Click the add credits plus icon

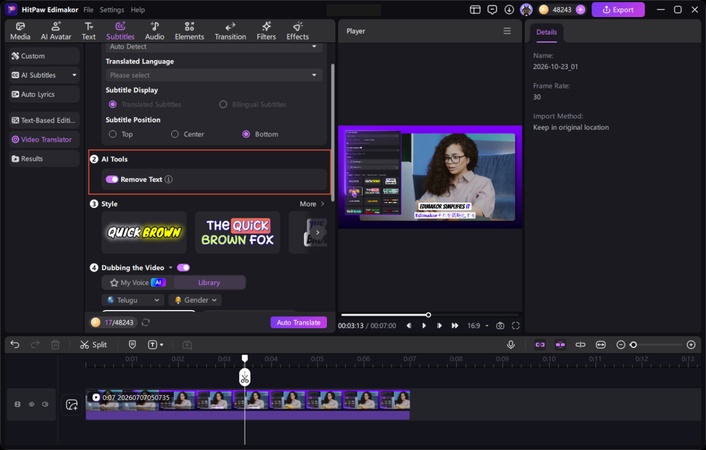click(580, 9)
